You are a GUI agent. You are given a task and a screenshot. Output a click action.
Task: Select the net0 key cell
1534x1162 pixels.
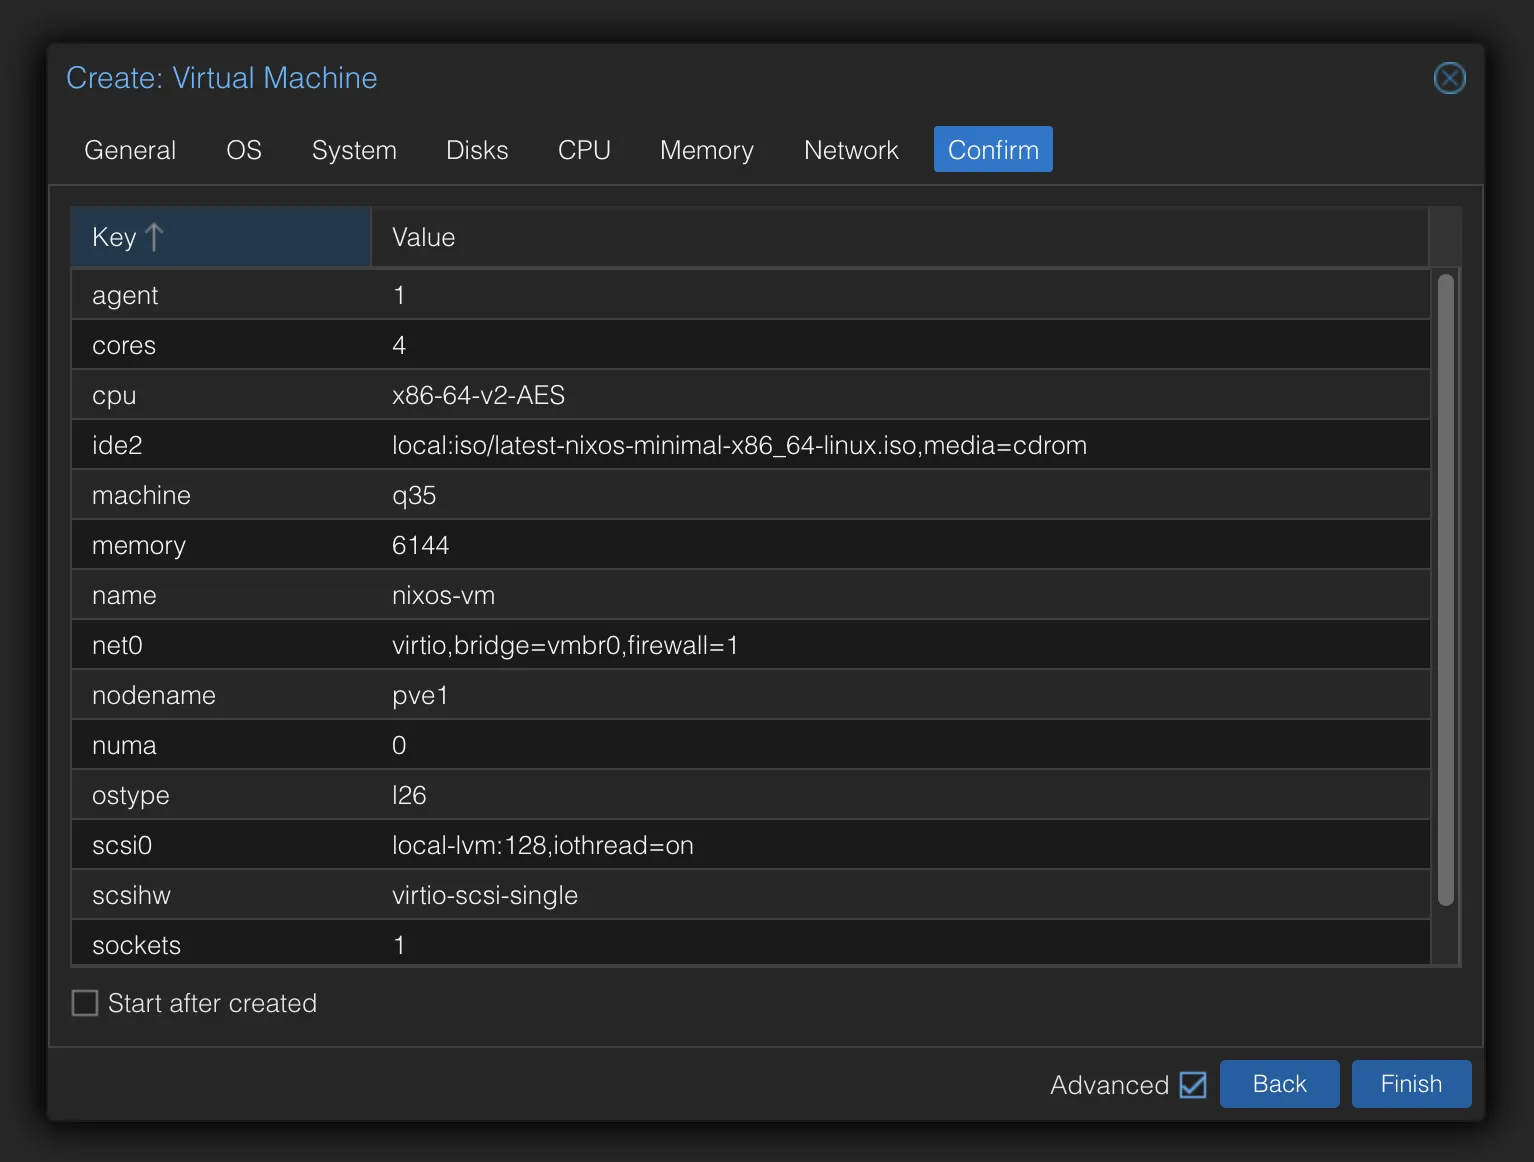click(x=221, y=645)
